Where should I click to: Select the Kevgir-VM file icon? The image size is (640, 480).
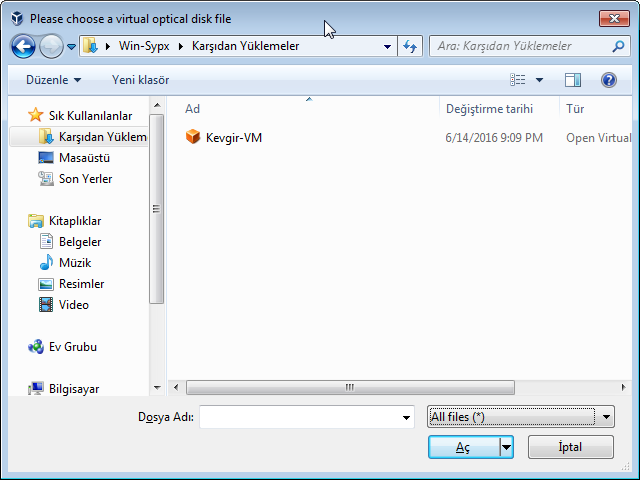(193, 137)
